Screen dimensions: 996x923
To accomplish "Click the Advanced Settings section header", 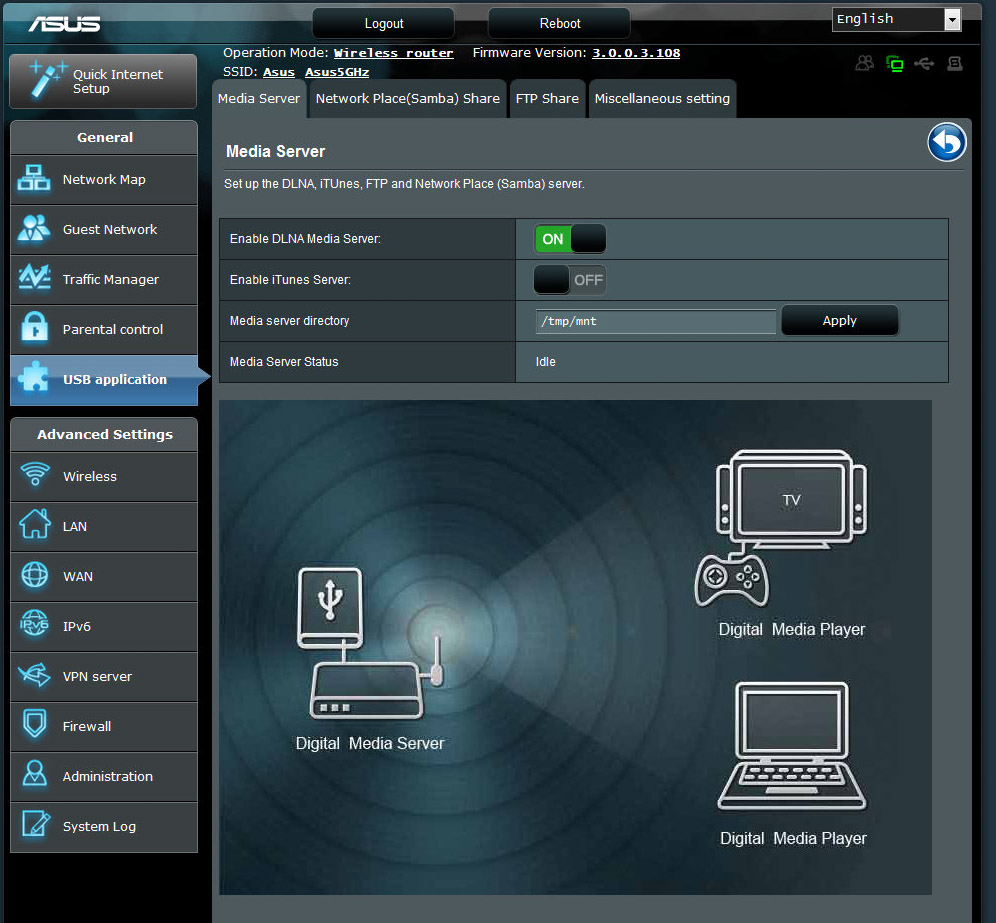I will 104,435.
